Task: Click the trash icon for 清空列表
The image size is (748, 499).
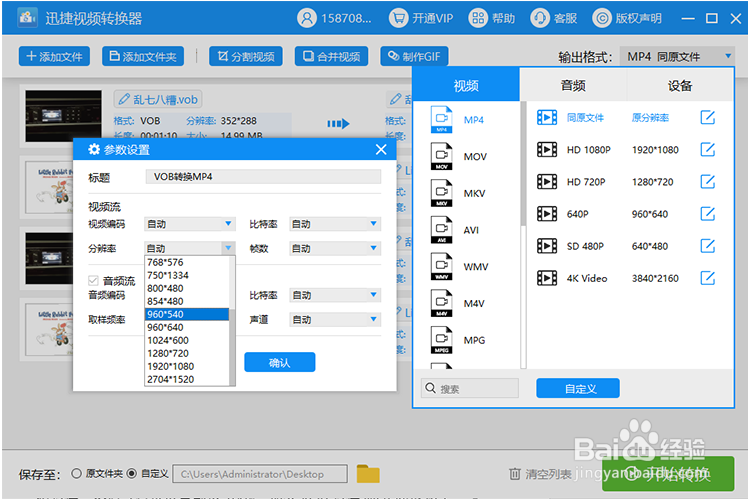Action: (515, 474)
